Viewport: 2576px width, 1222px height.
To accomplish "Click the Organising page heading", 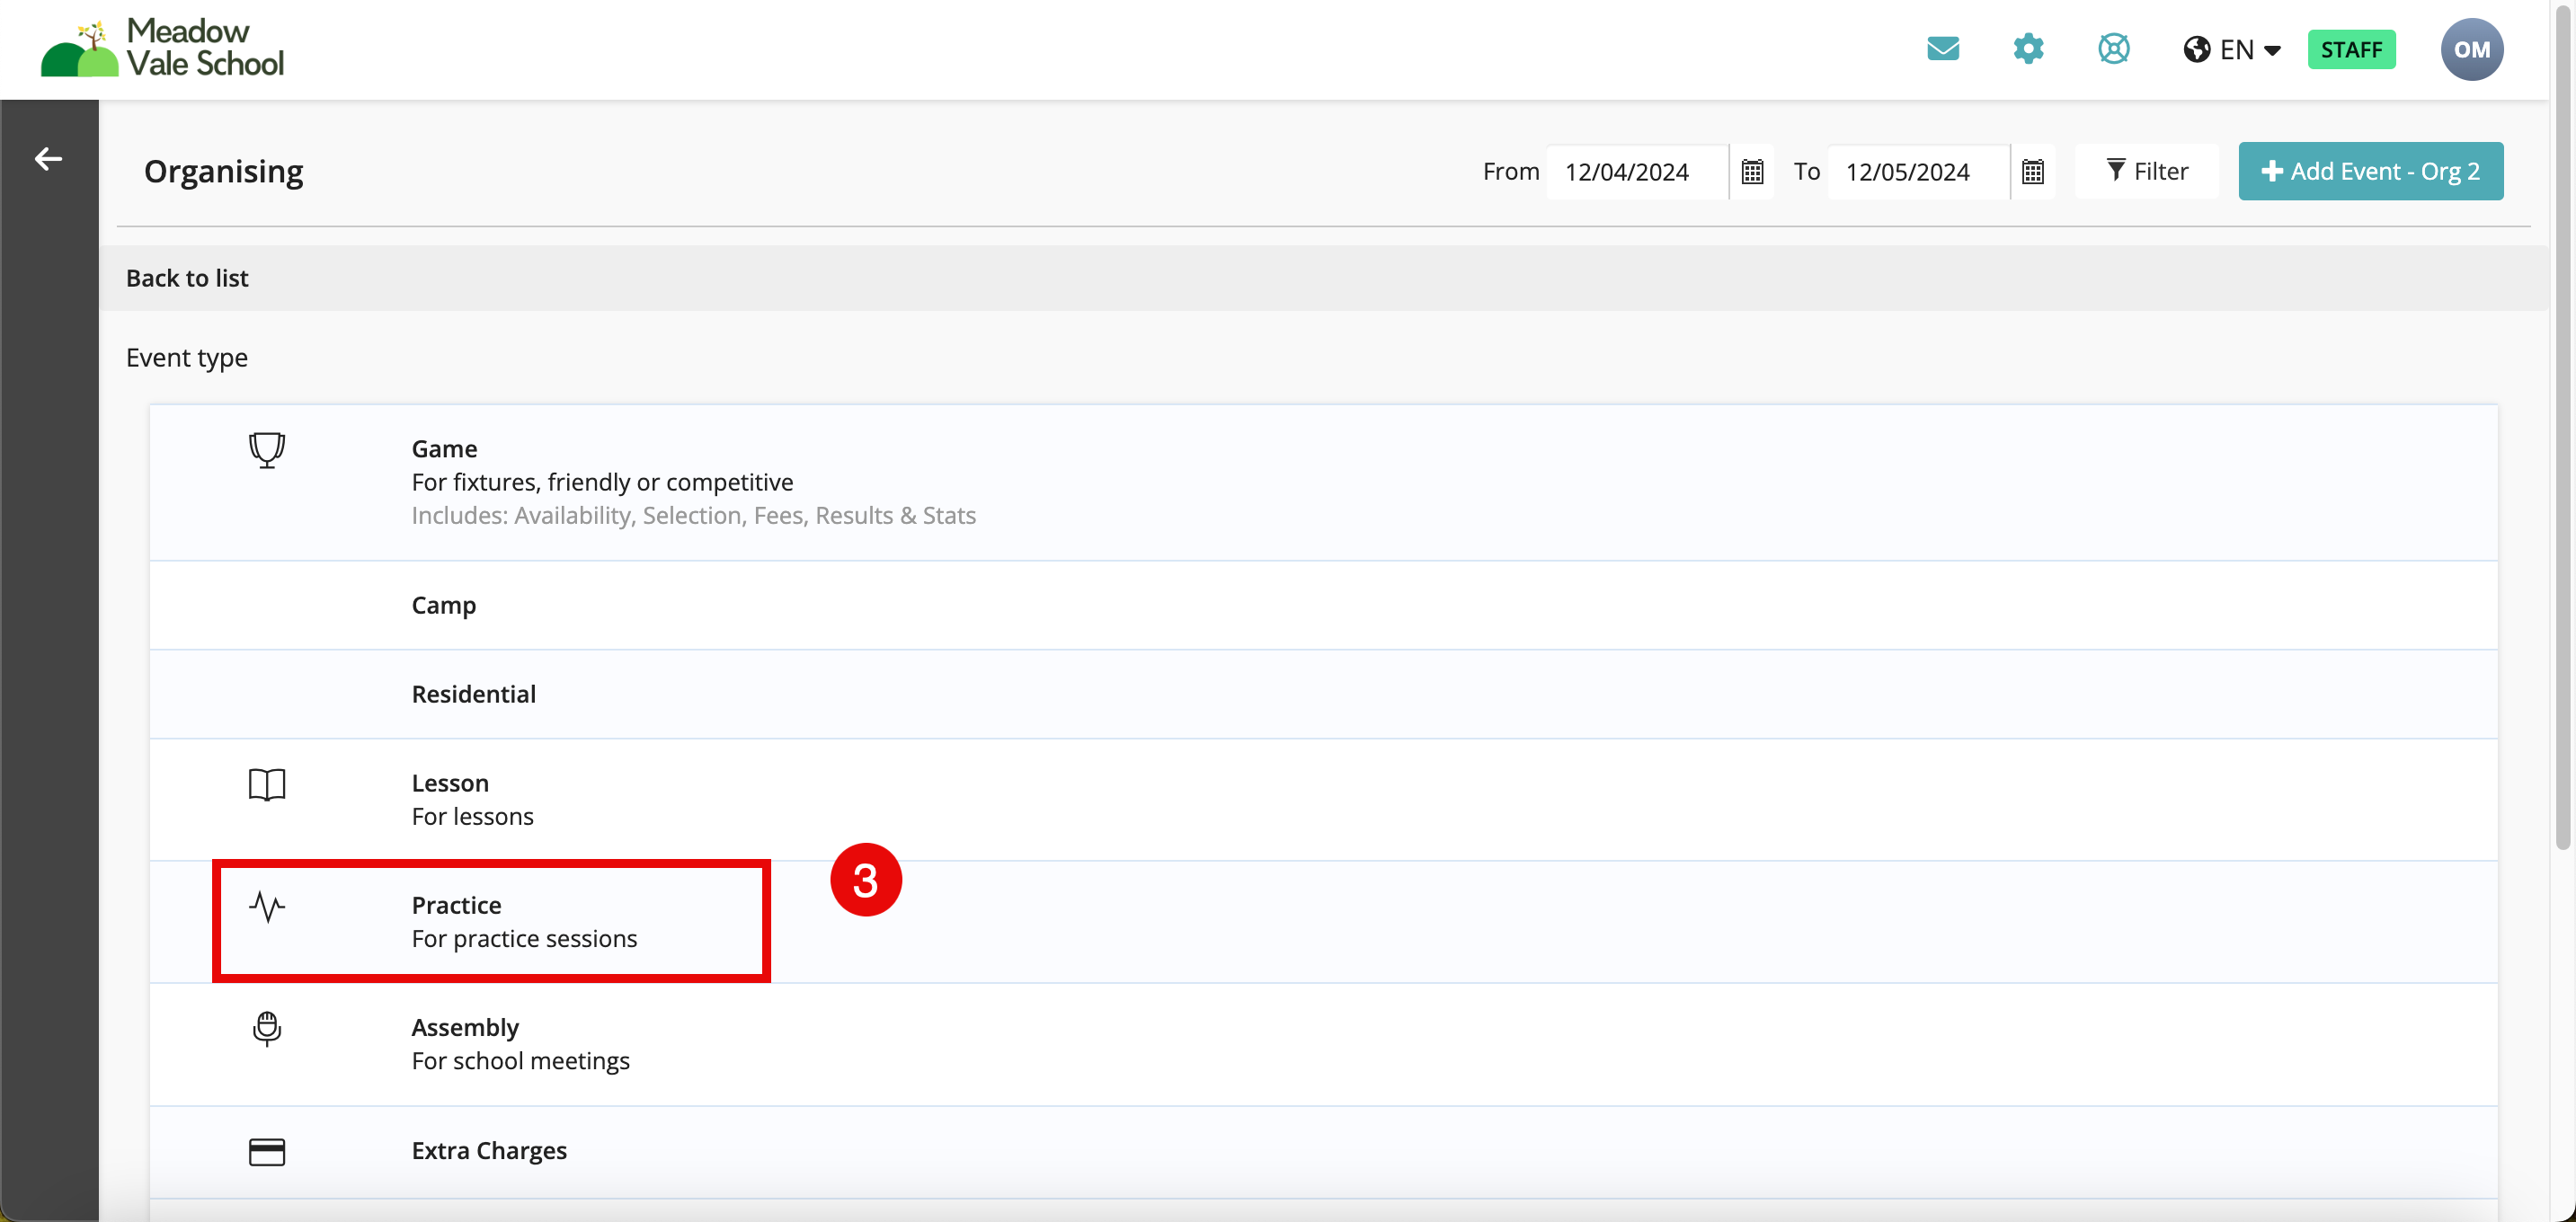I will pyautogui.click(x=224, y=171).
